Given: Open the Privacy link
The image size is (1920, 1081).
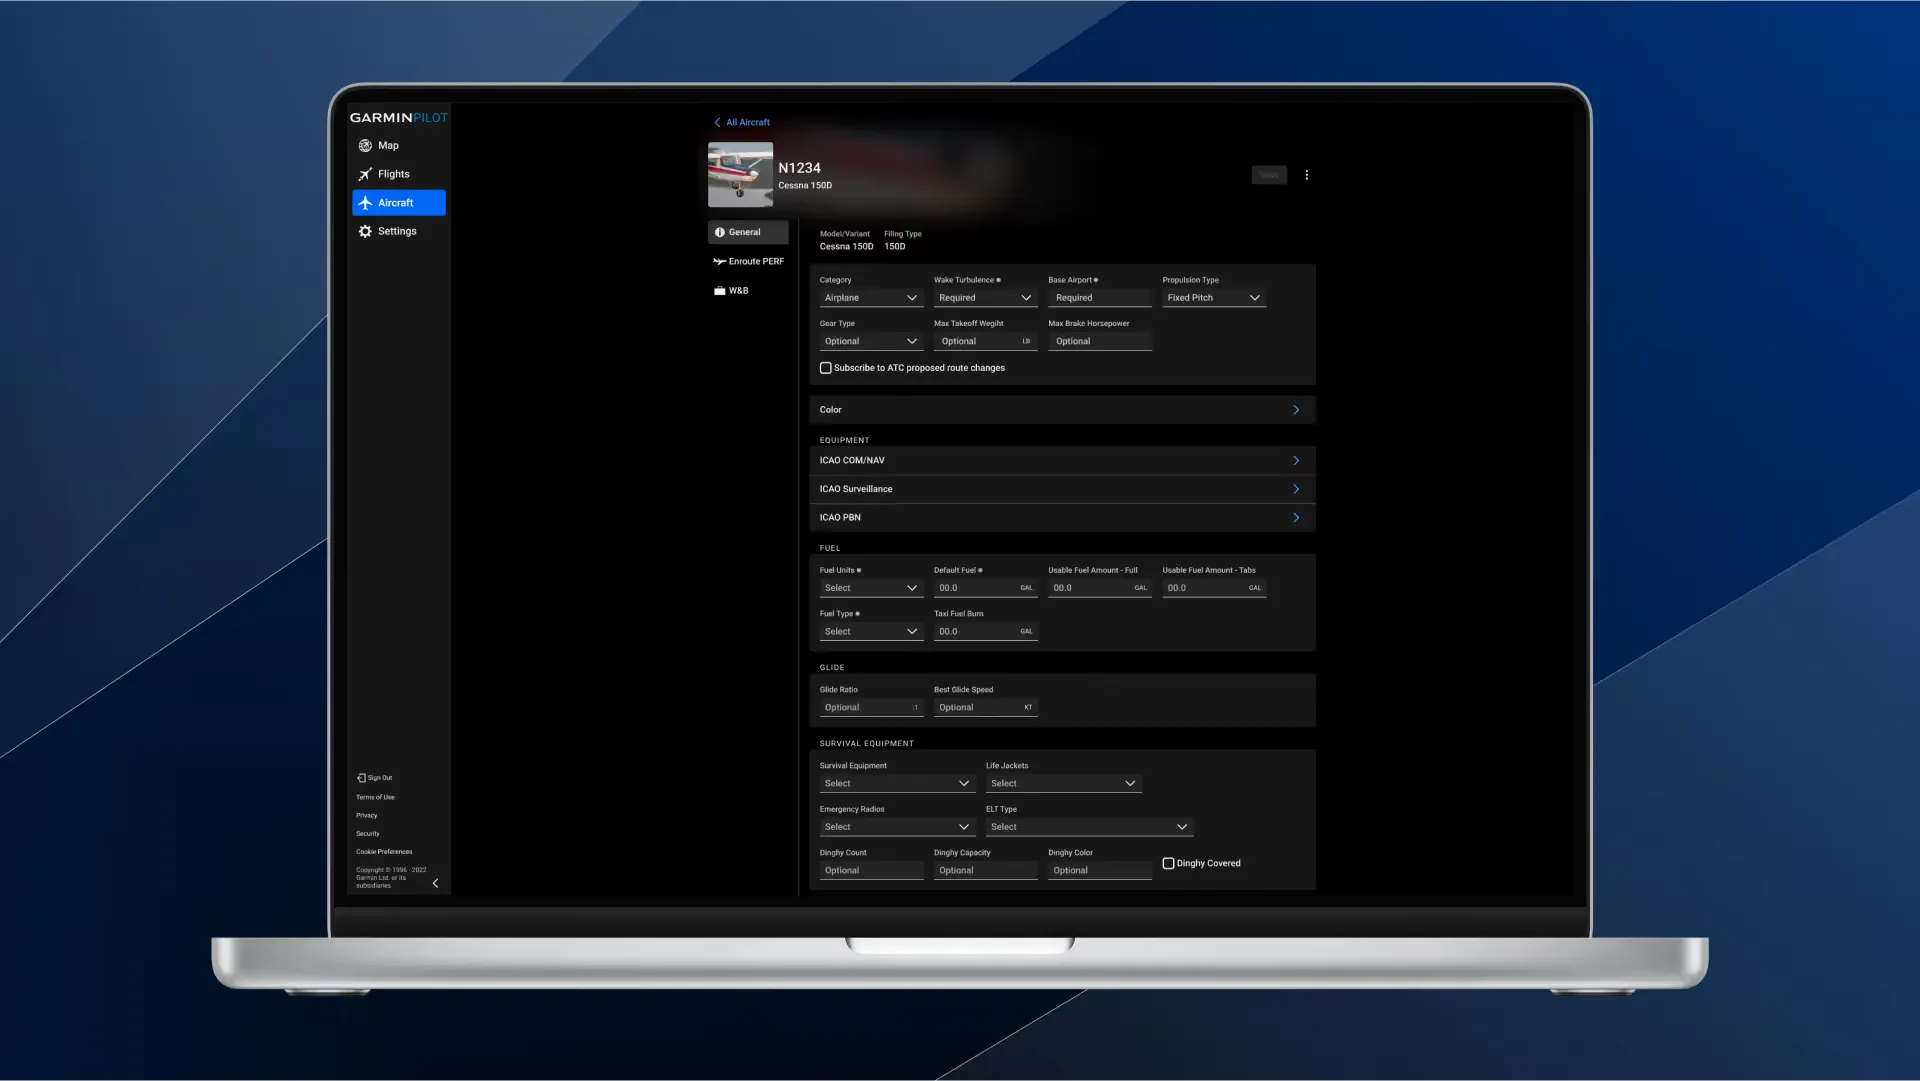Looking at the screenshot, I should (x=367, y=815).
